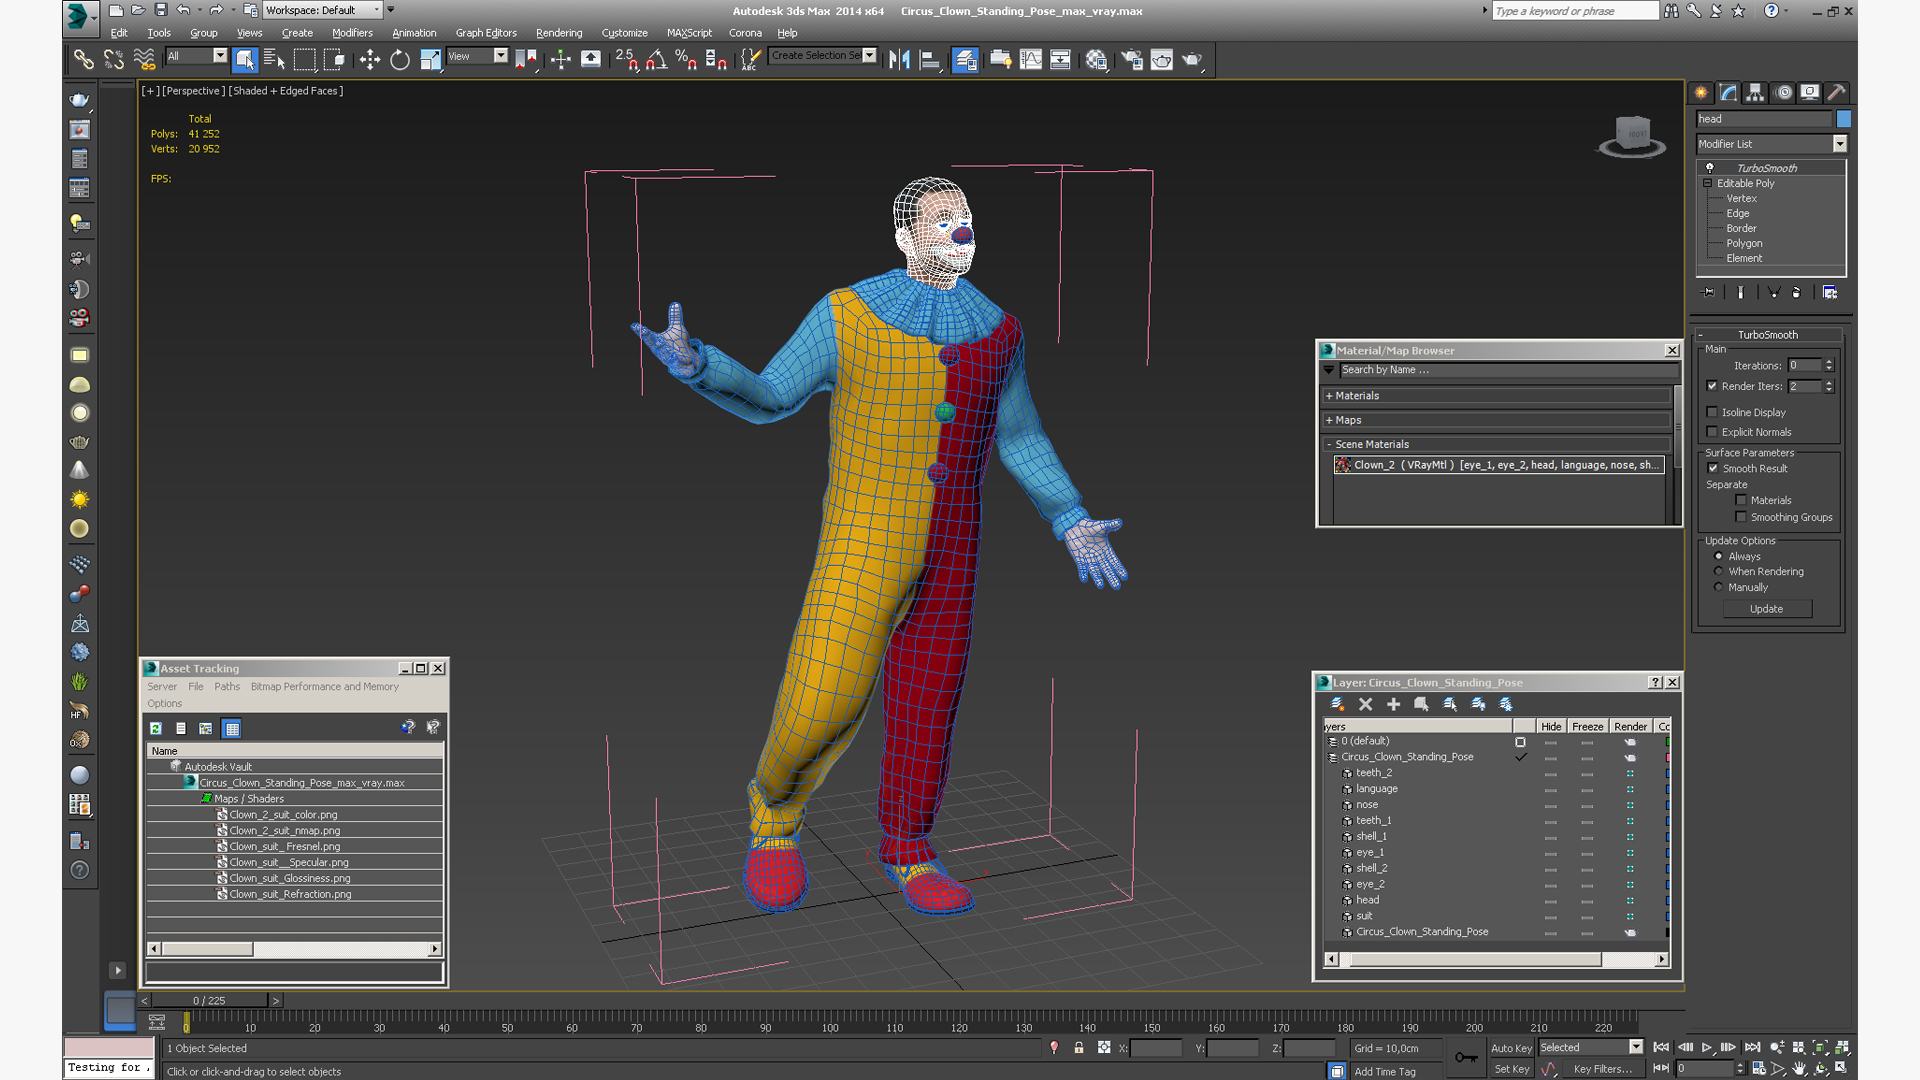Viewport: 1920px width, 1080px height.
Task: Open the Workspace Default dropdown
Action: point(322,10)
